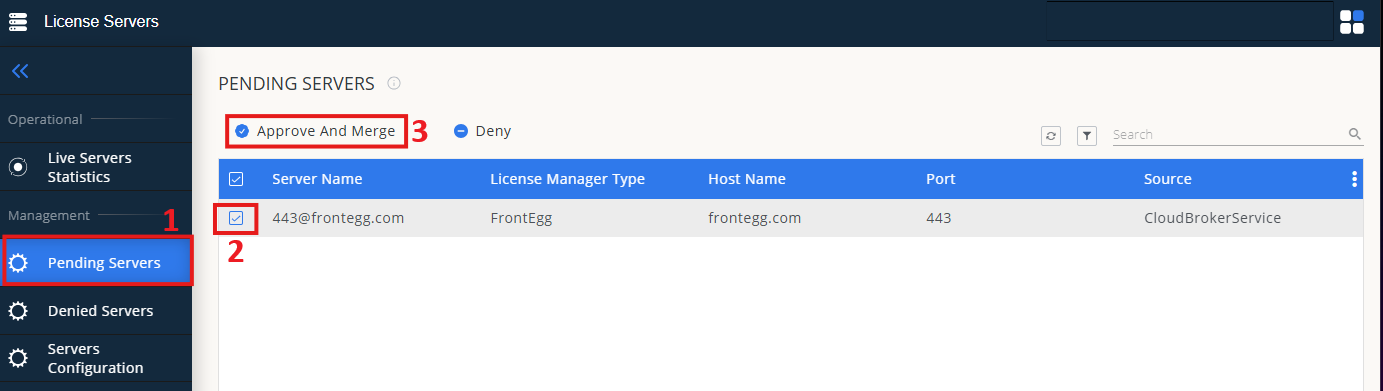The width and height of the screenshot is (1383, 391).
Task: Sort by Source column
Action: click(x=1167, y=179)
